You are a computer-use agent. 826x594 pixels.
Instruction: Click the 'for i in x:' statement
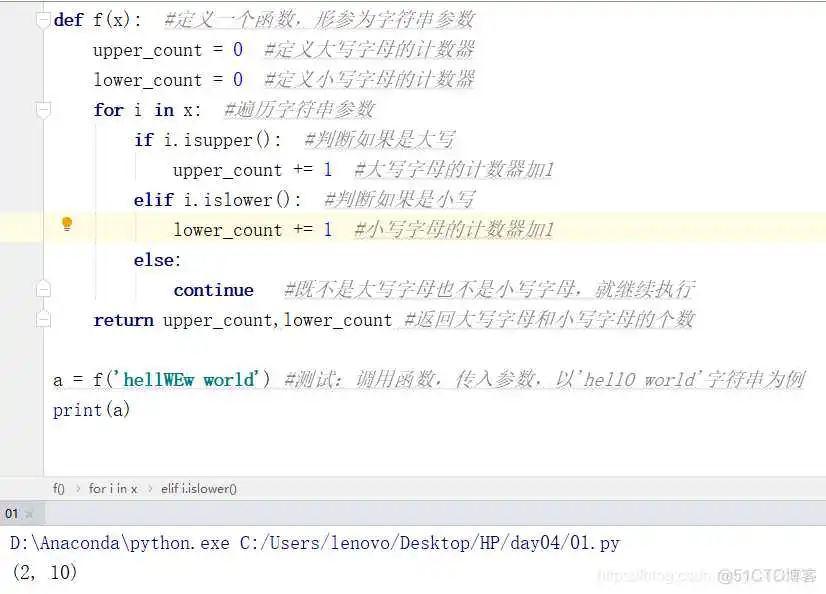pos(148,110)
